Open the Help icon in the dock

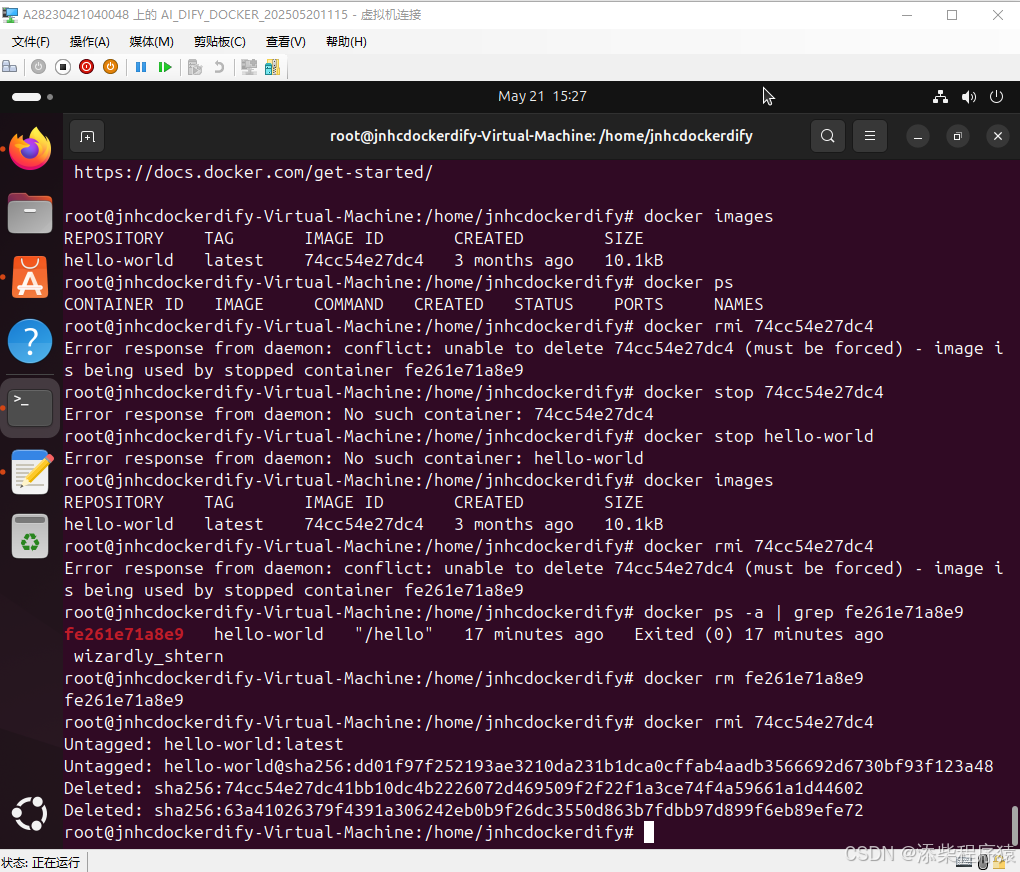click(30, 341)
